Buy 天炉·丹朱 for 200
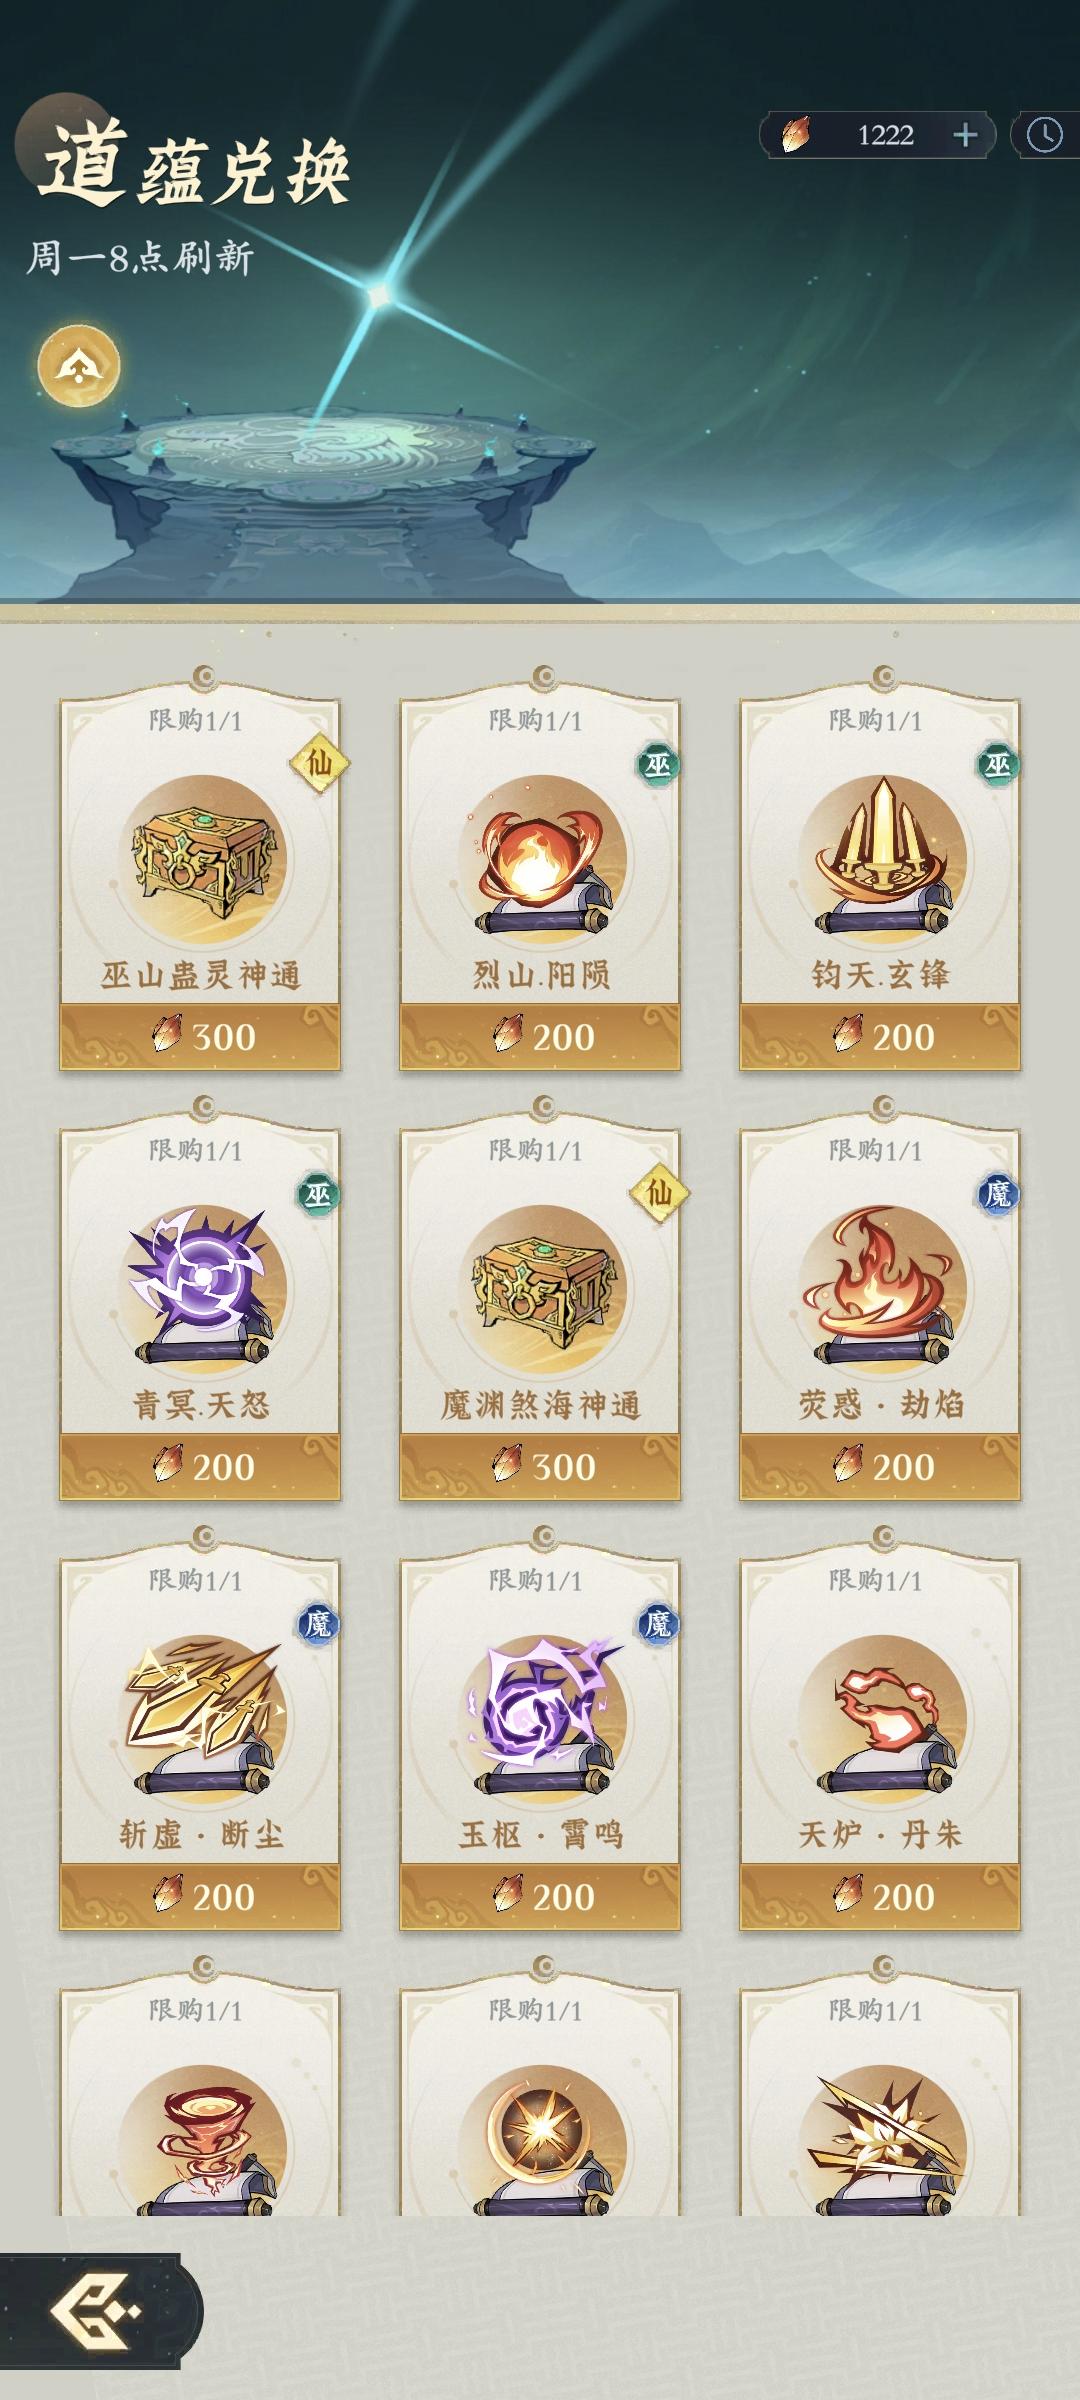The image size is (1080, 2400). (880, 1897)
